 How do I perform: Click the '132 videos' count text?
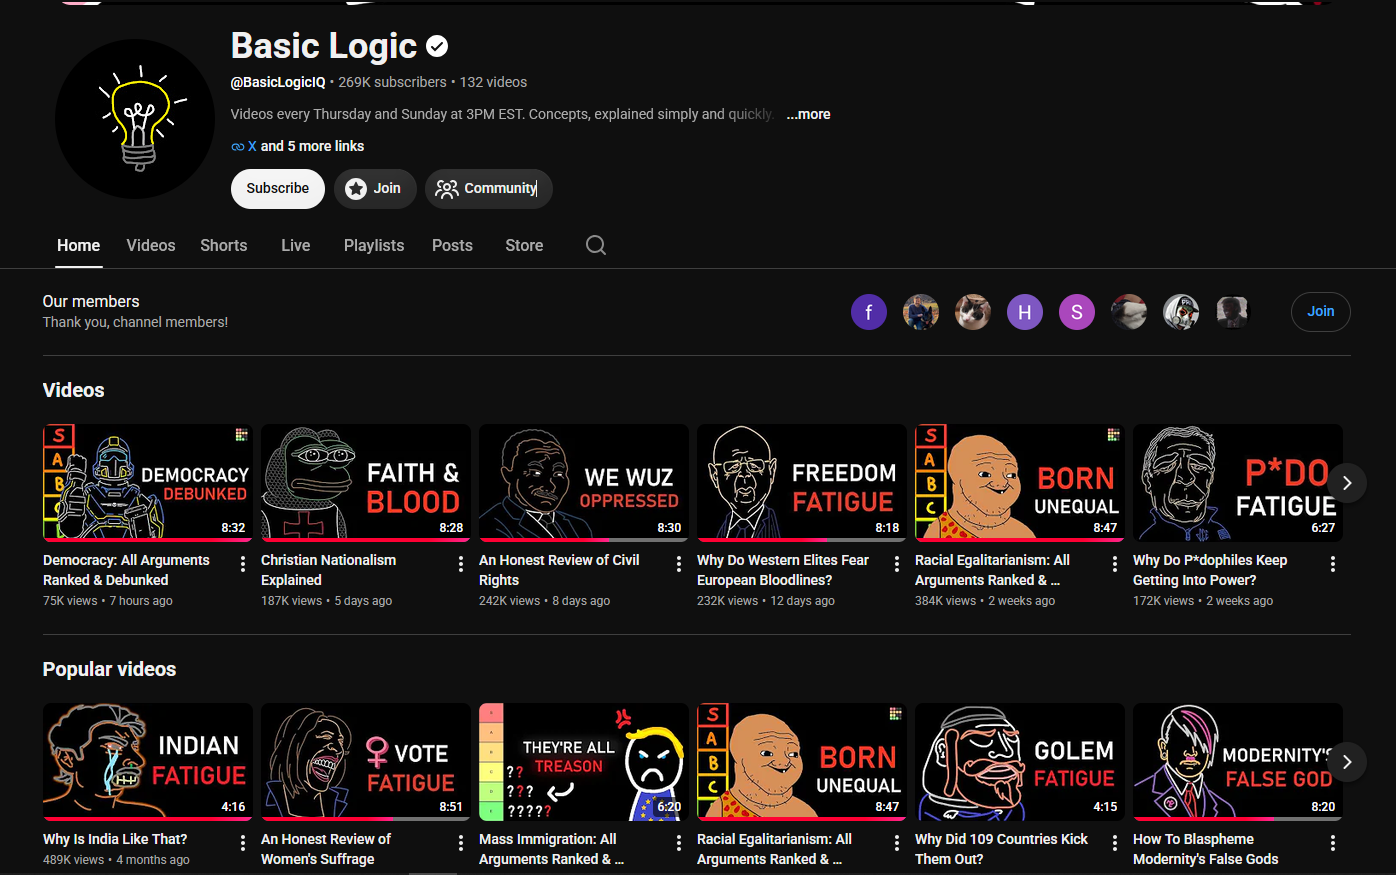click(x=493, y=82)
